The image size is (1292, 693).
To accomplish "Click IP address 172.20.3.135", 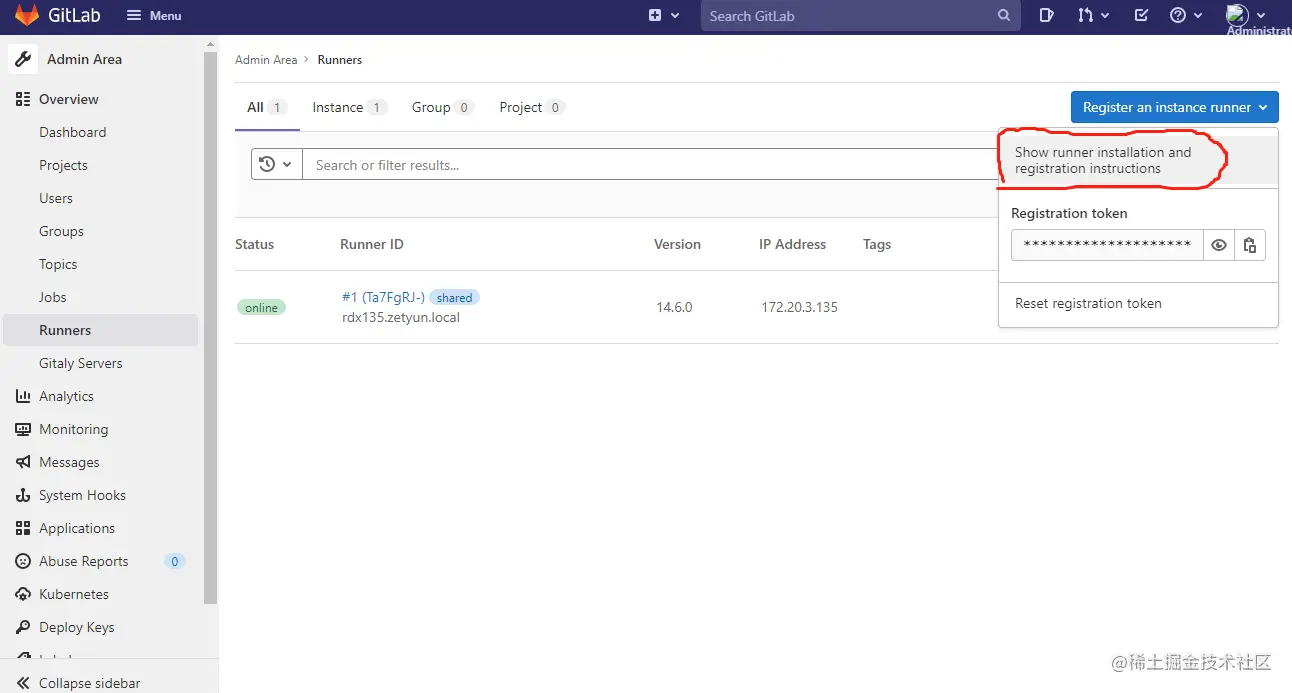I will [799, 307].
